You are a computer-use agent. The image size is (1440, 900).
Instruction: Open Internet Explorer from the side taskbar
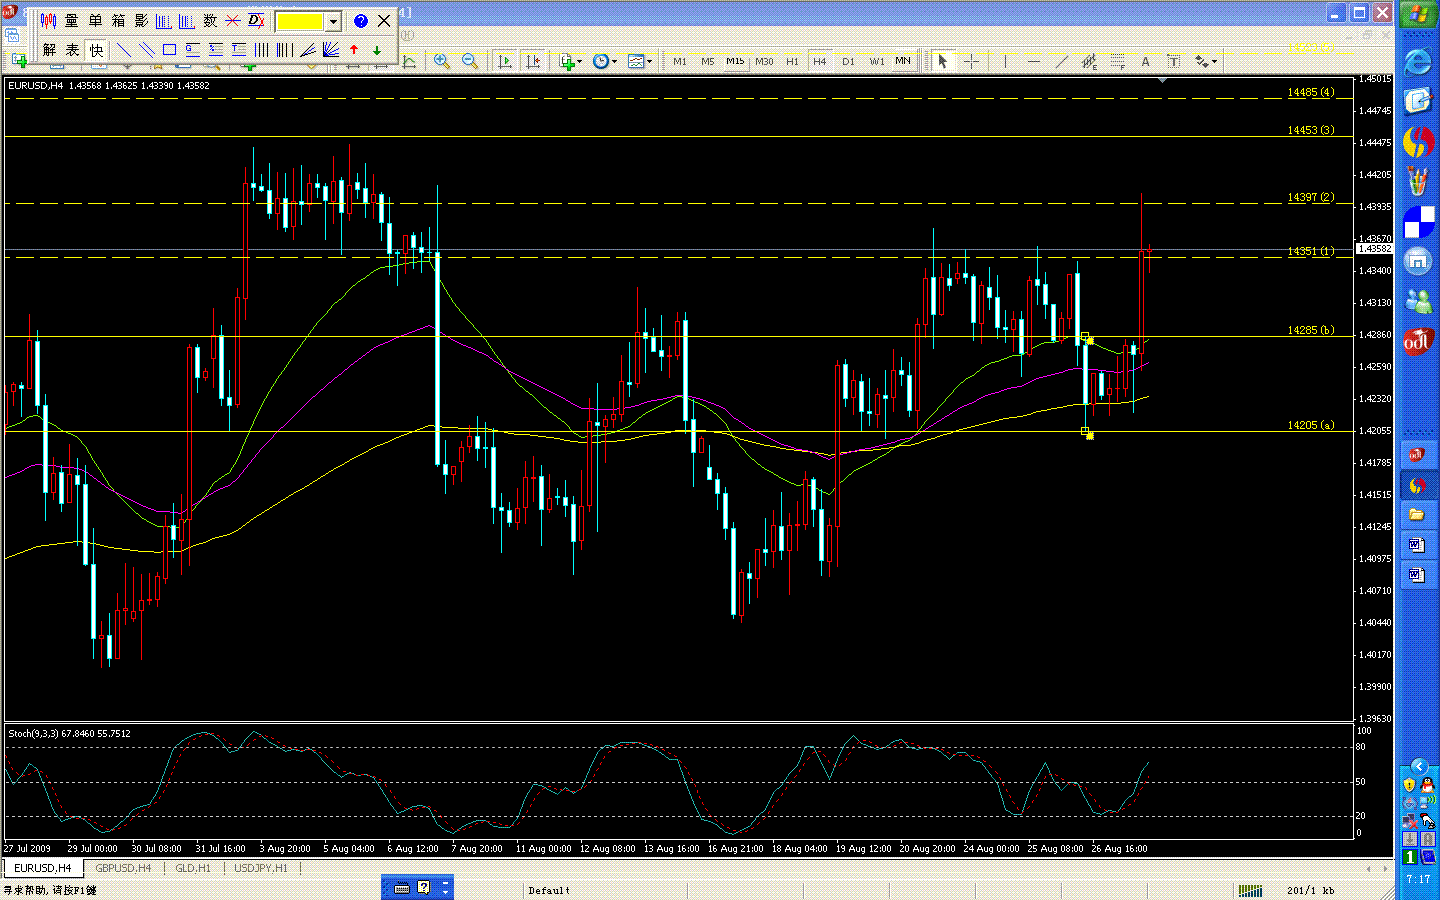(1417, 62)
